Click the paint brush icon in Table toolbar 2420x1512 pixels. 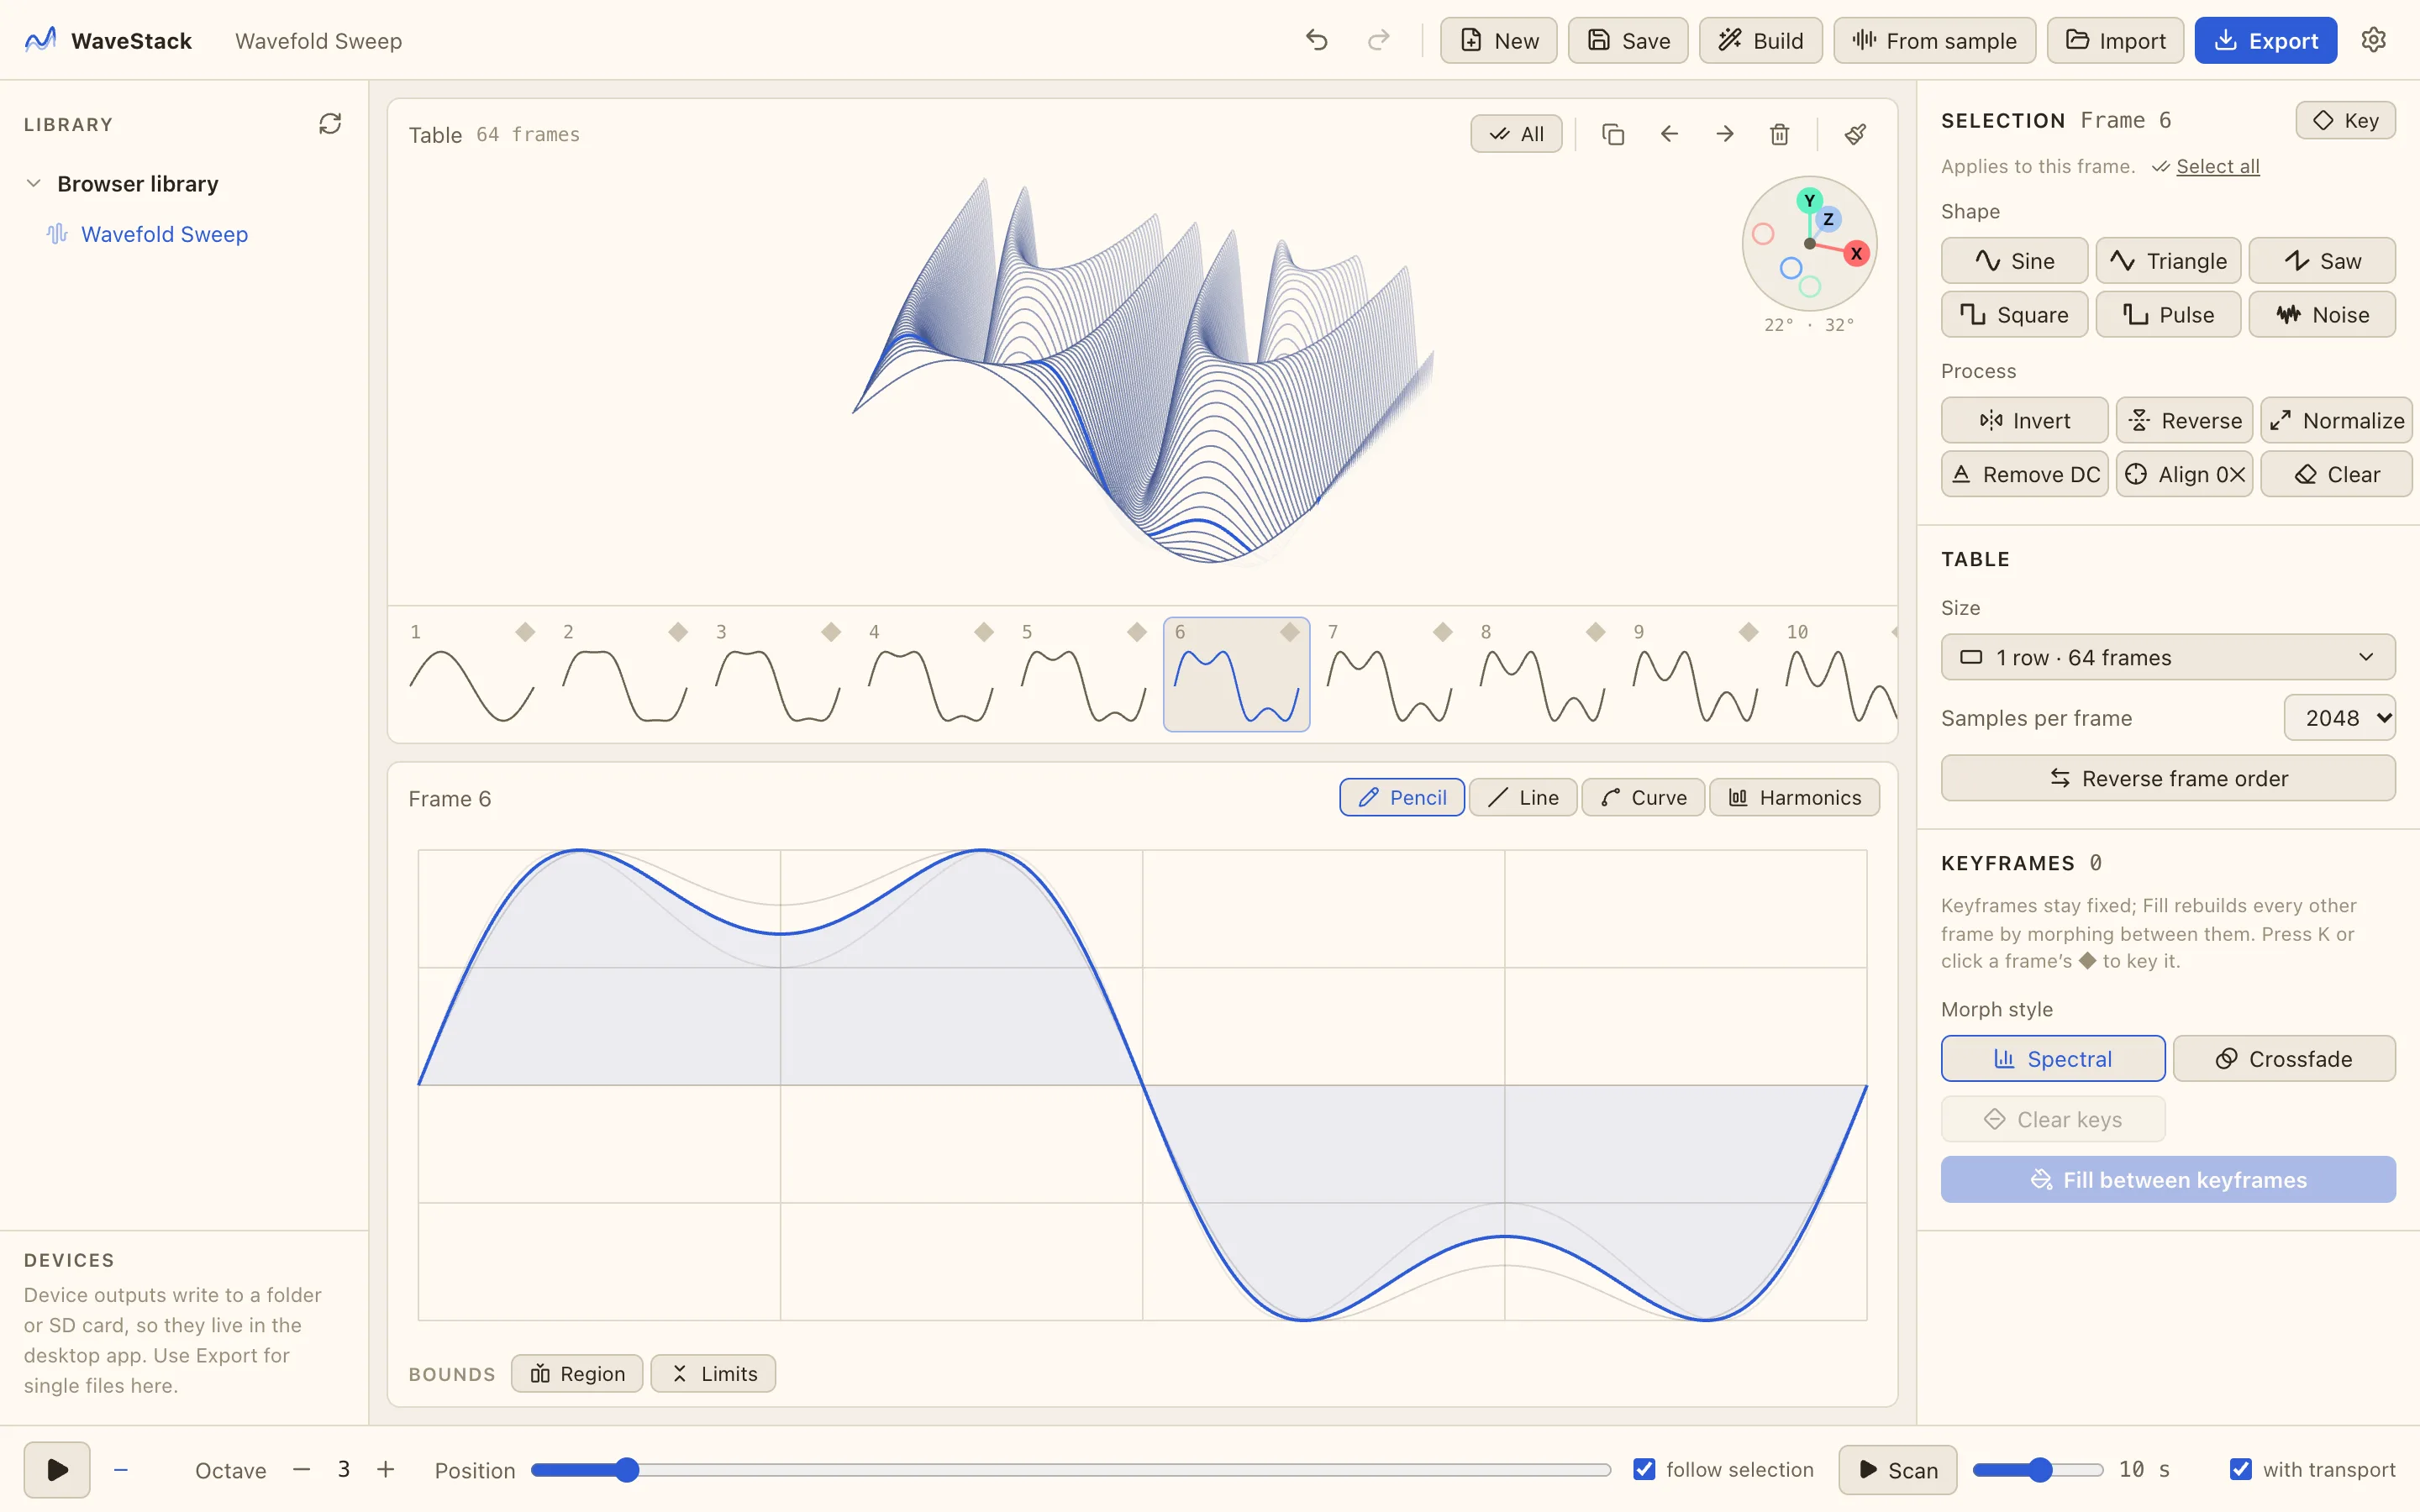[x=1855, y=134]
